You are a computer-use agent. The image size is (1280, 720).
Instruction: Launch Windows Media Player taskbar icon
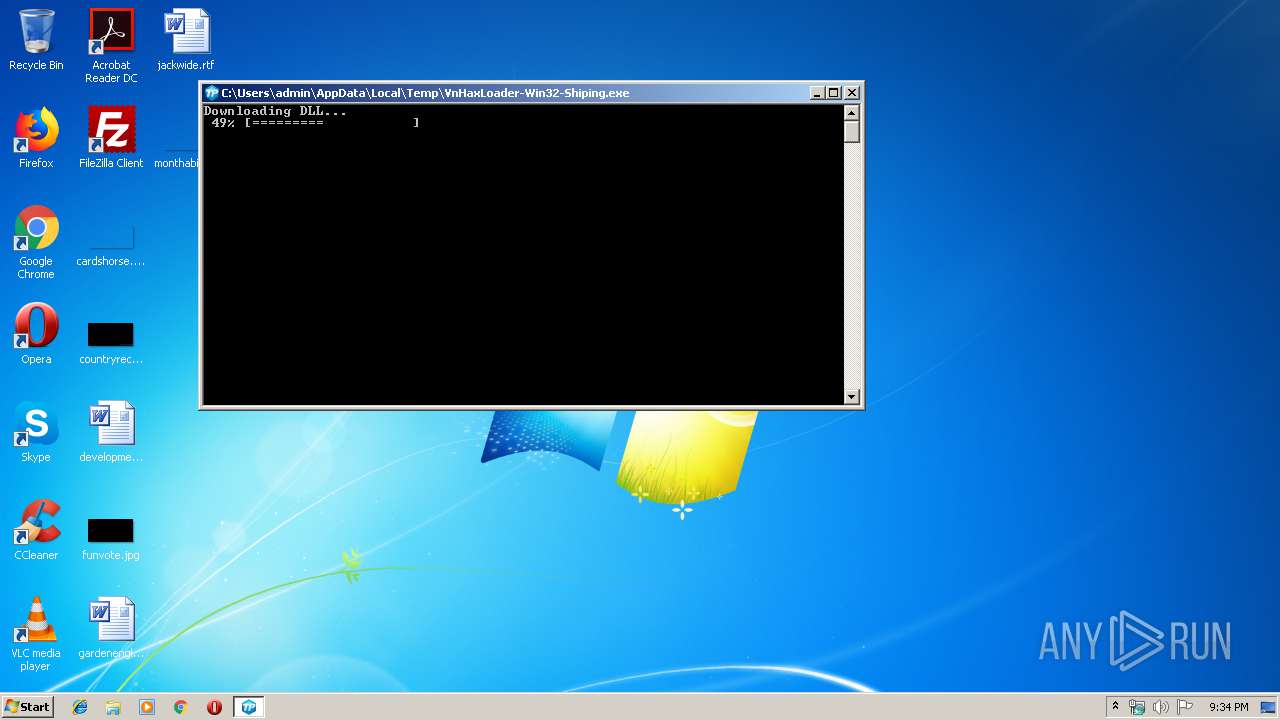tap(147, 707)
